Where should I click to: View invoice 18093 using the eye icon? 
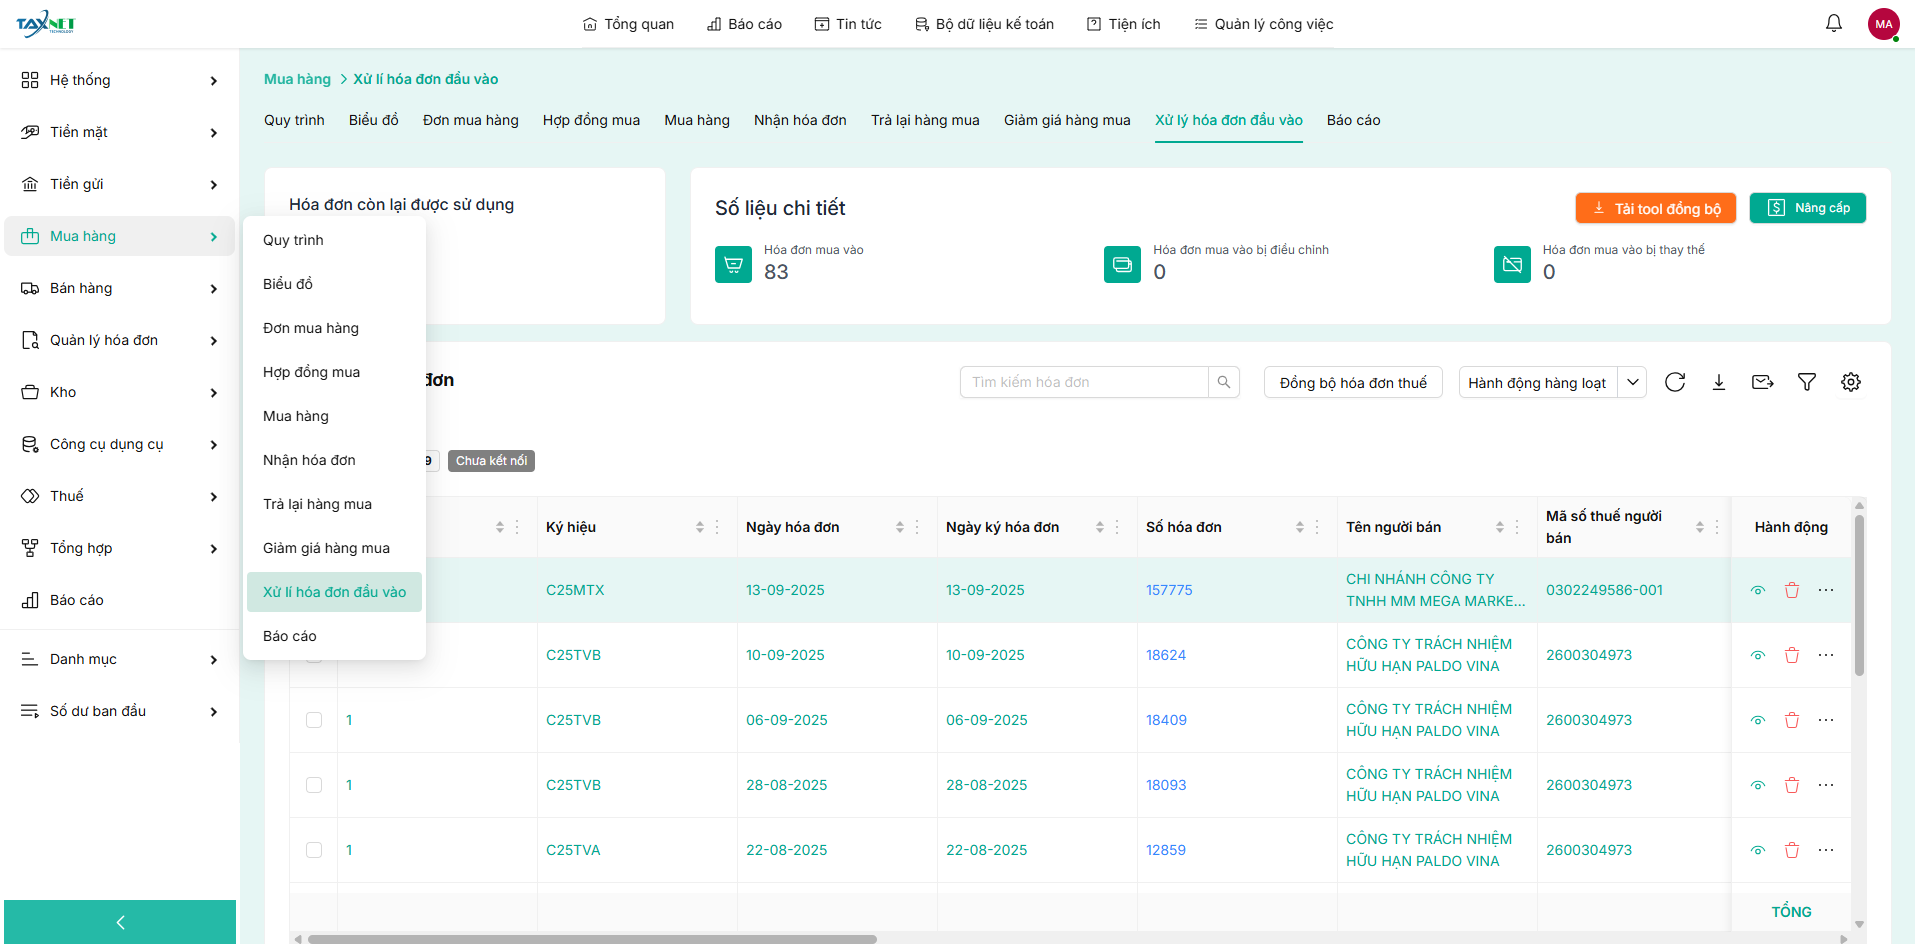(x=1758, y=785)
